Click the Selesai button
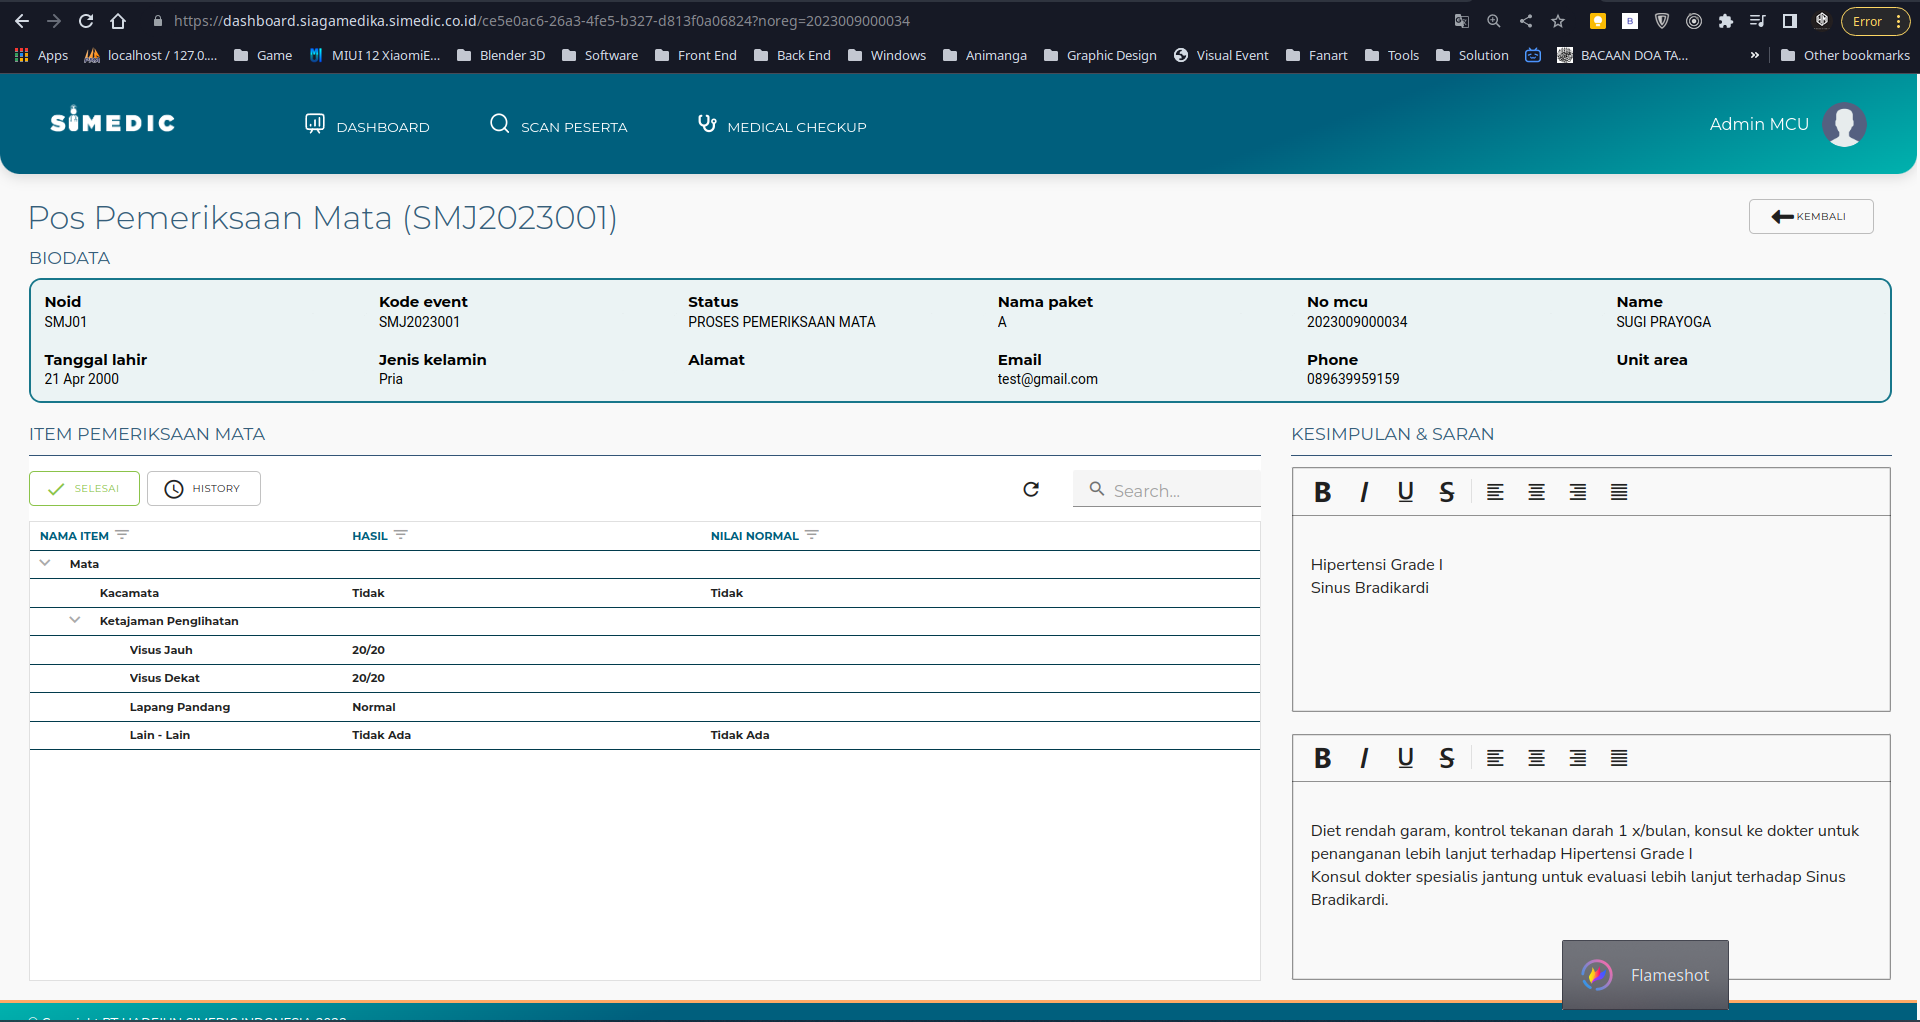This screenshot has height=1022, width=1920. [x=84, y=489]
